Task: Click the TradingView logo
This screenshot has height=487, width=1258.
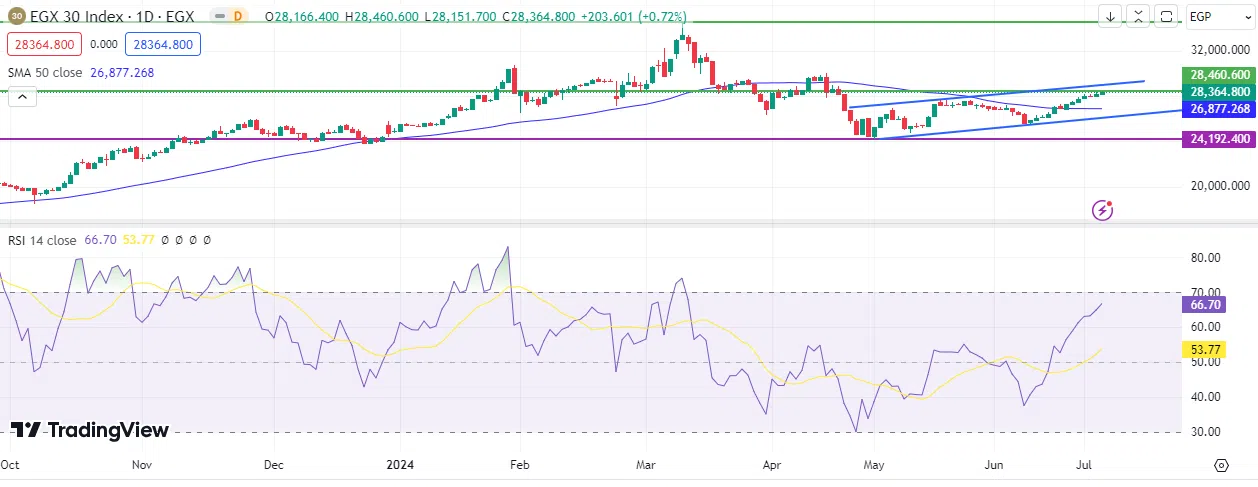Action: coord(90,430)
